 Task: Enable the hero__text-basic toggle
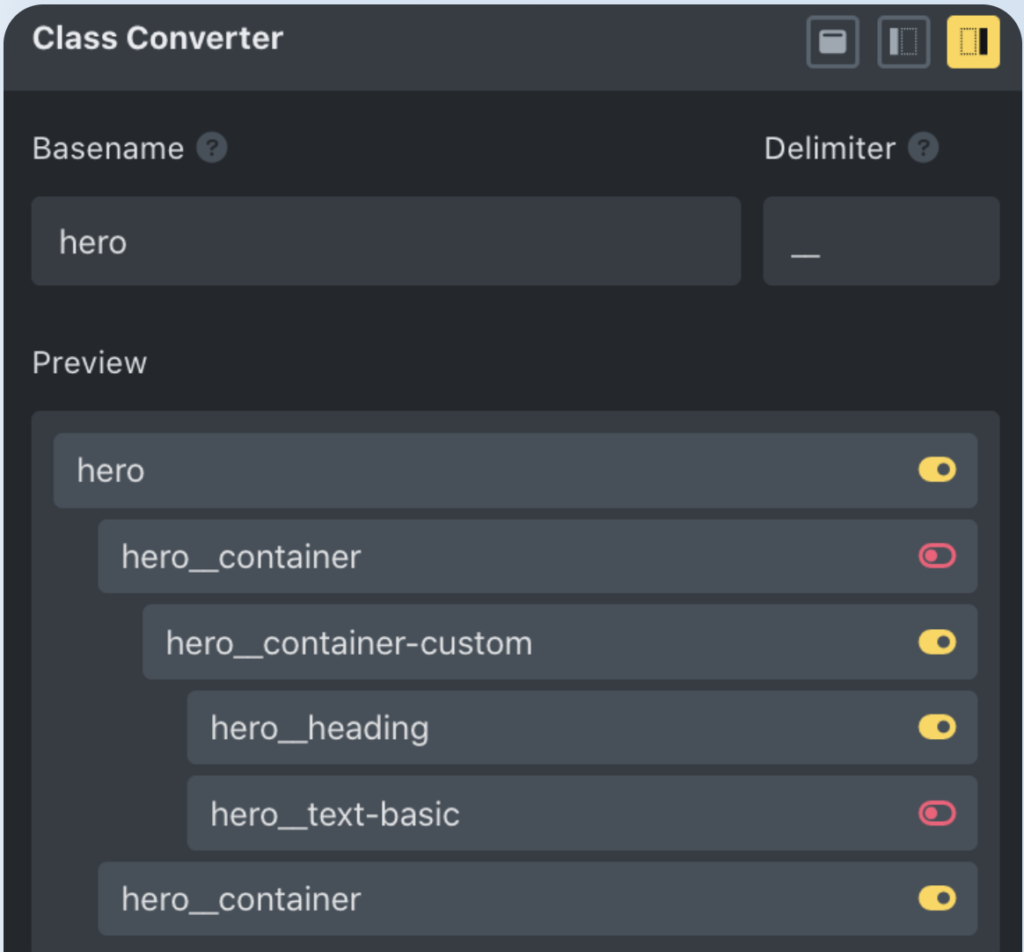pyautogui.click(x=937, y=813)
